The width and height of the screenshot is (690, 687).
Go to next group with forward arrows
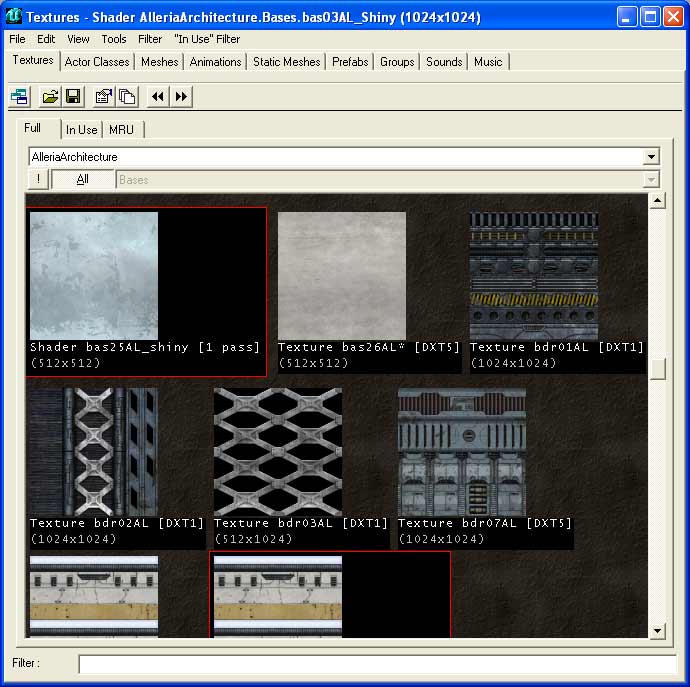(181, 96)
